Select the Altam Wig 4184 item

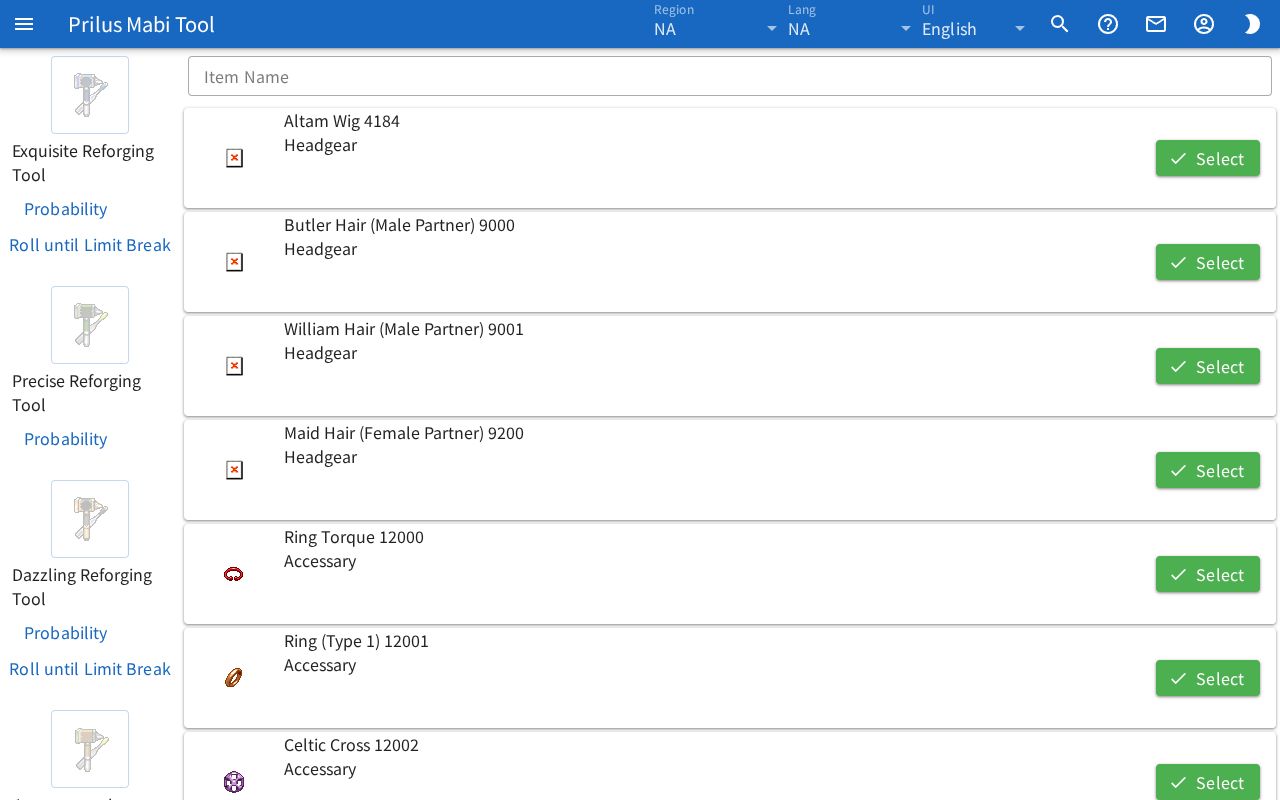[x=1208, y=158]
